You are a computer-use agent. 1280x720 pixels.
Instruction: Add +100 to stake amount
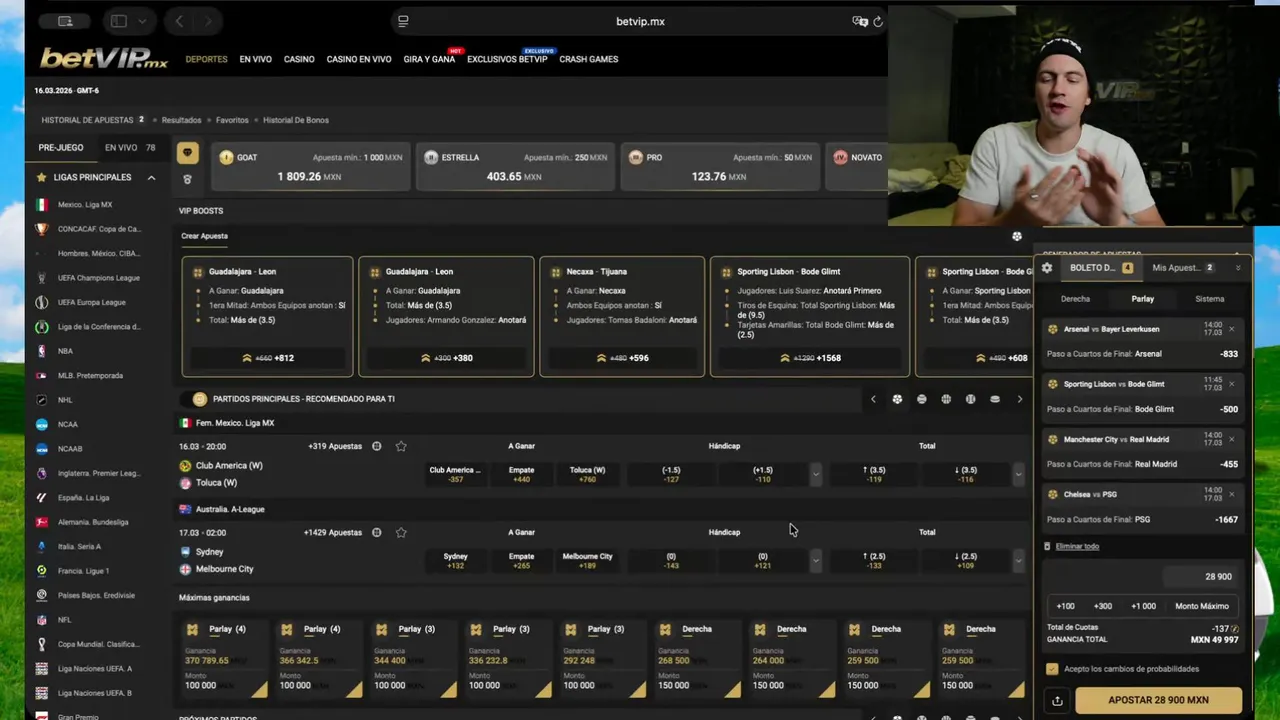coord(1065,606)
